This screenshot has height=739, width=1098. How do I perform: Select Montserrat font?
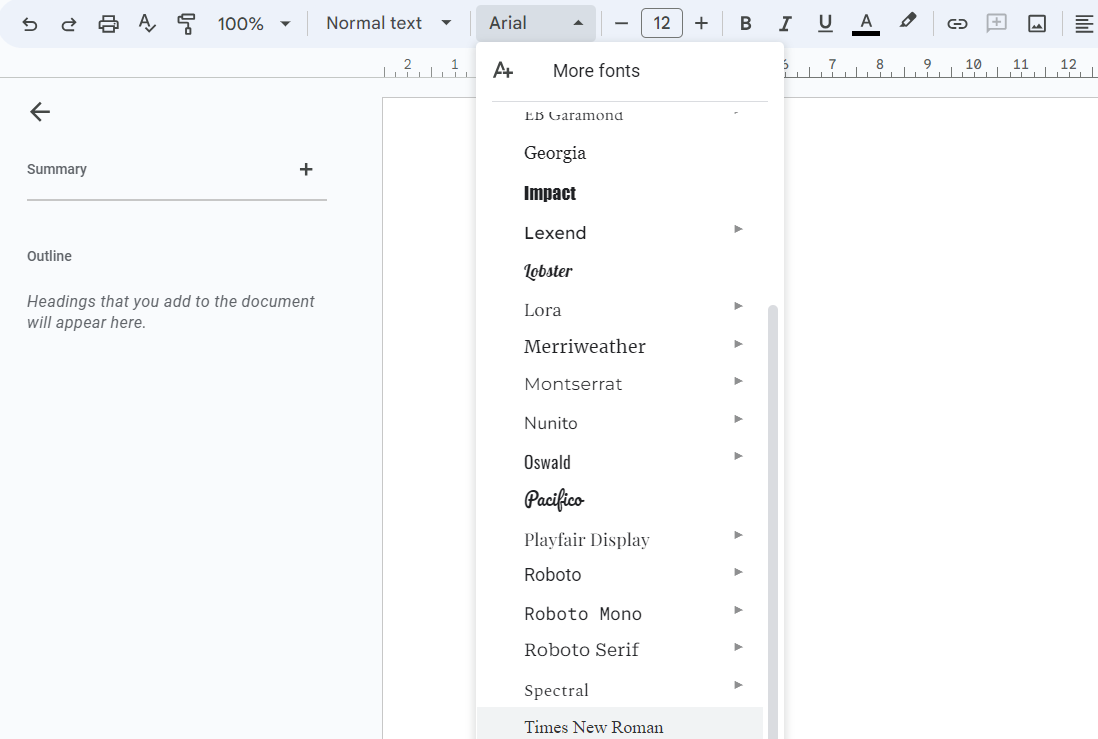coord(573,384)
